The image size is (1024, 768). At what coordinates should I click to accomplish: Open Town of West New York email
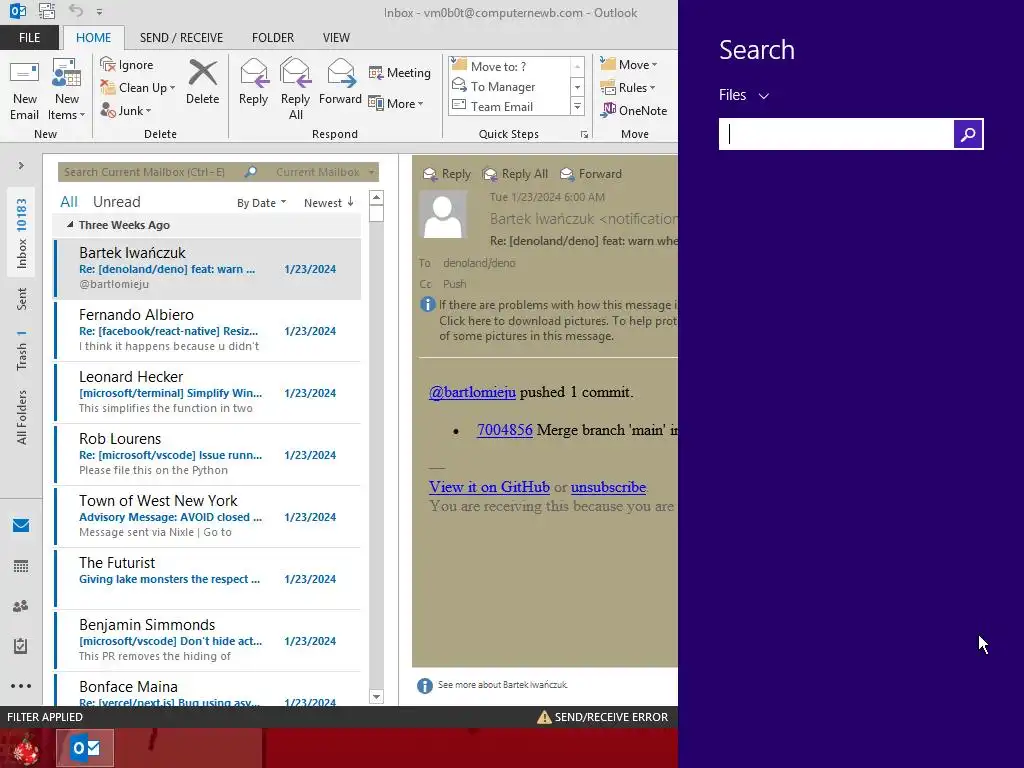(x=208, y=517)
